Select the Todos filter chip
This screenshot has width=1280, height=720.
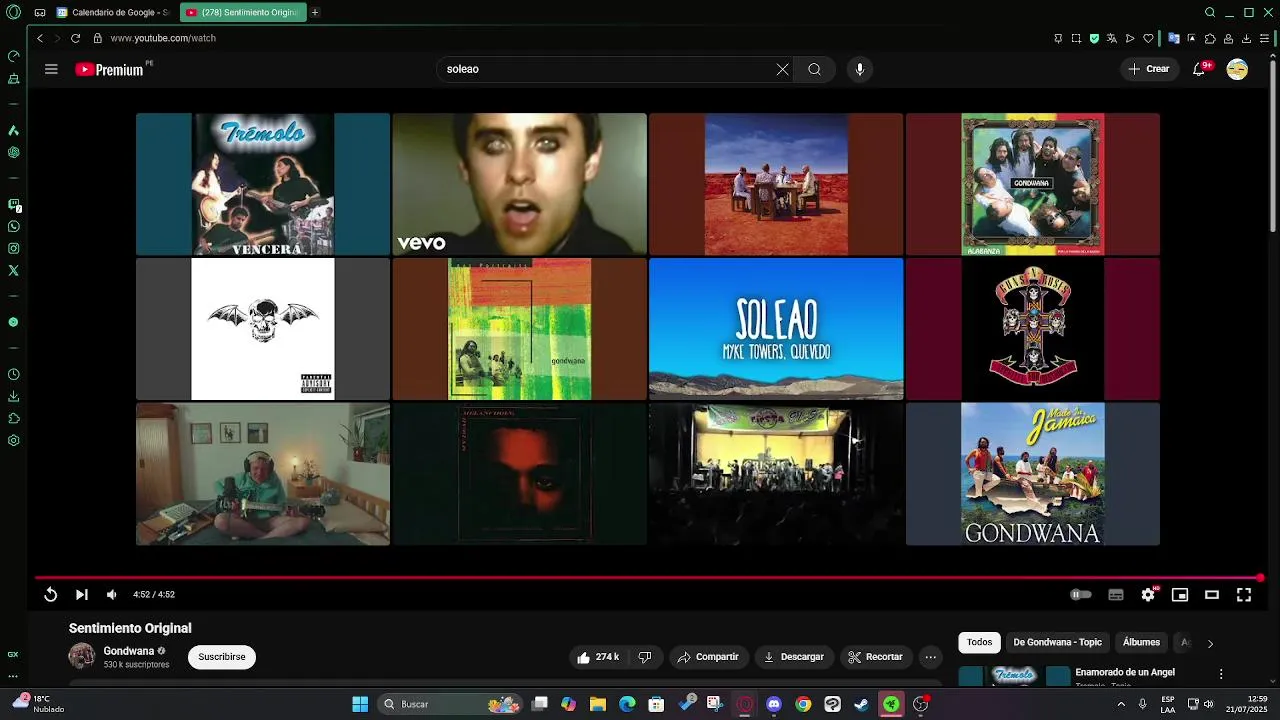click(980, 642)
